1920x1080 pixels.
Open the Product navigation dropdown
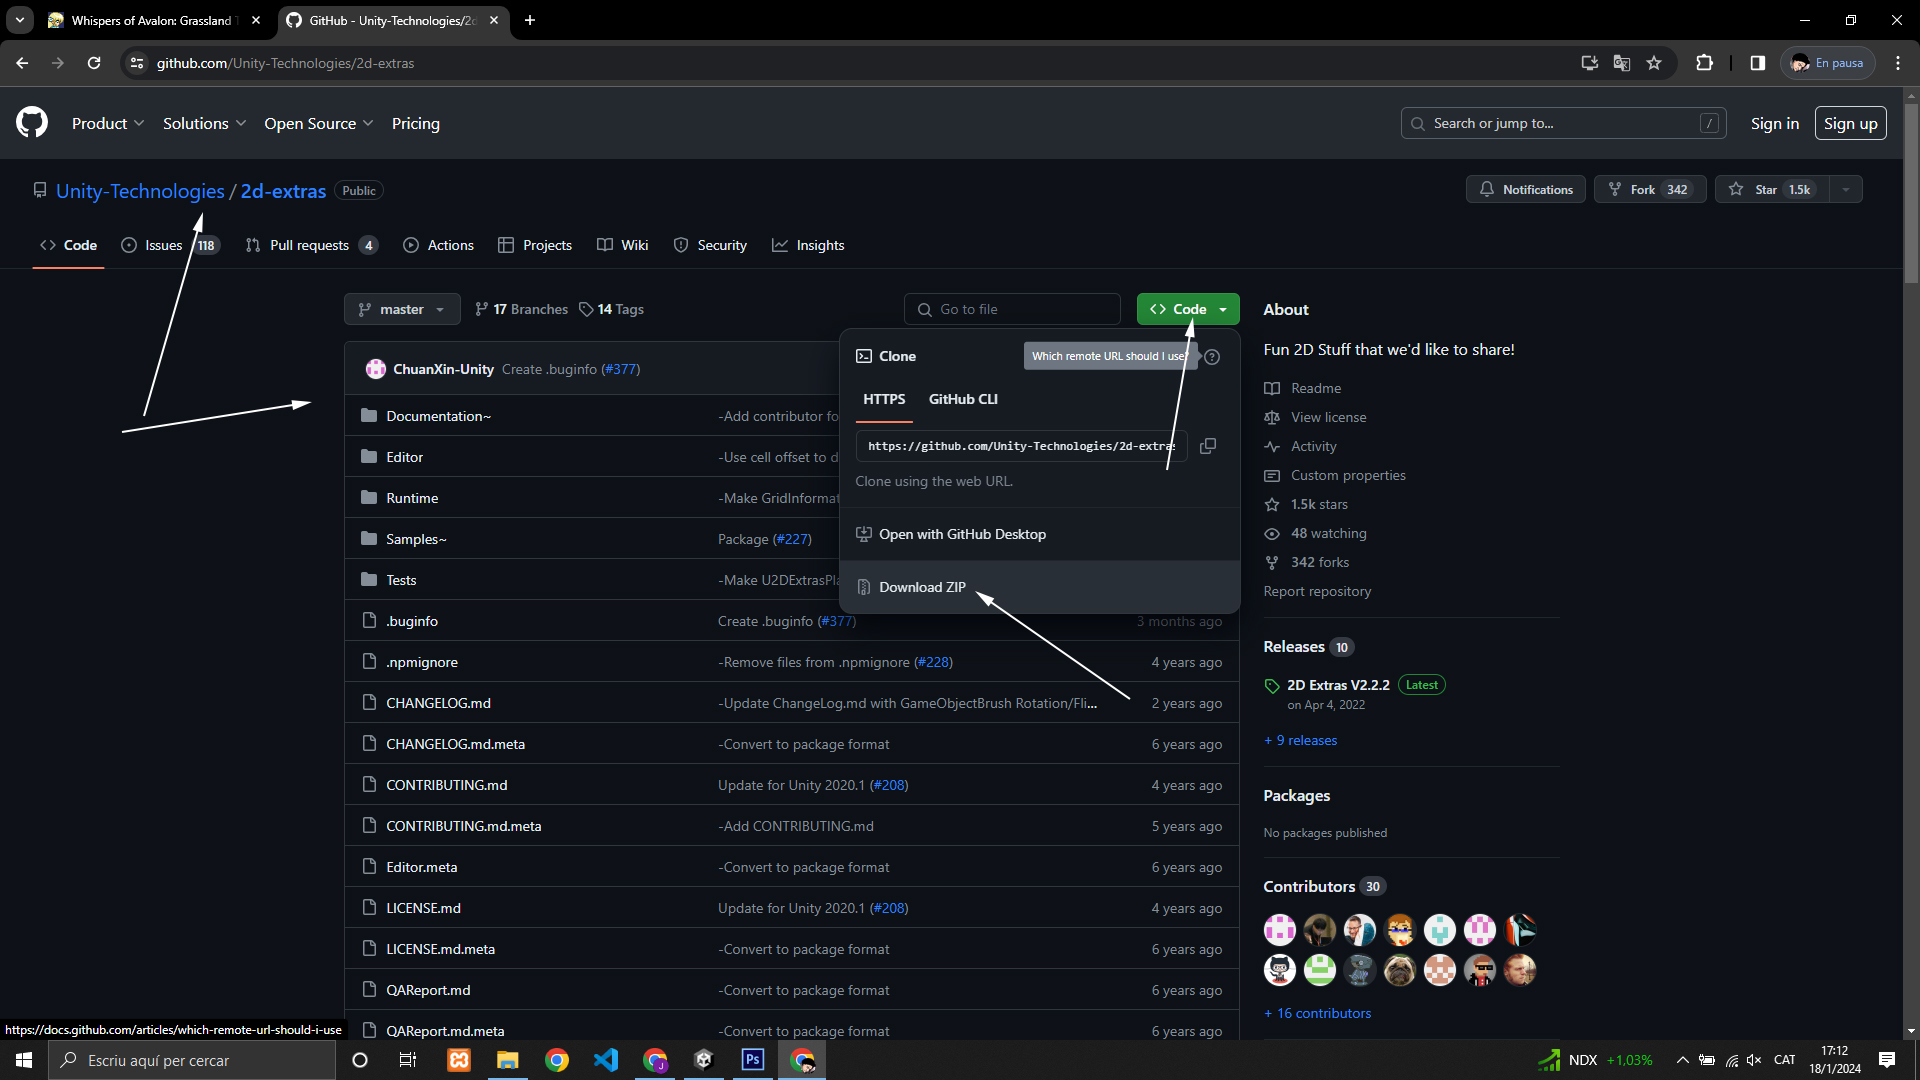[x=108, y=124]
